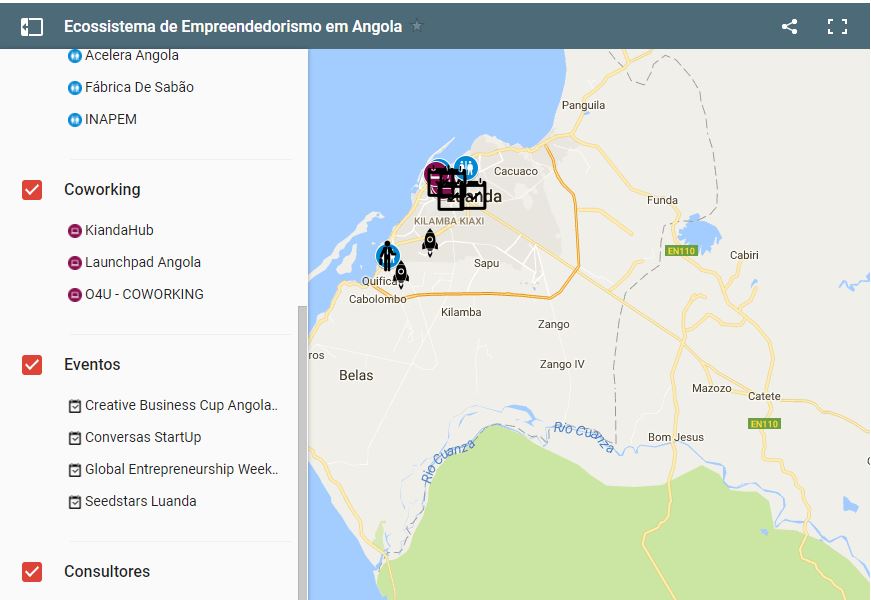Viewport: 871px width, 600px height.
Task: Click the Acelera Angola blue icon
Action: (x=74, y=56)
